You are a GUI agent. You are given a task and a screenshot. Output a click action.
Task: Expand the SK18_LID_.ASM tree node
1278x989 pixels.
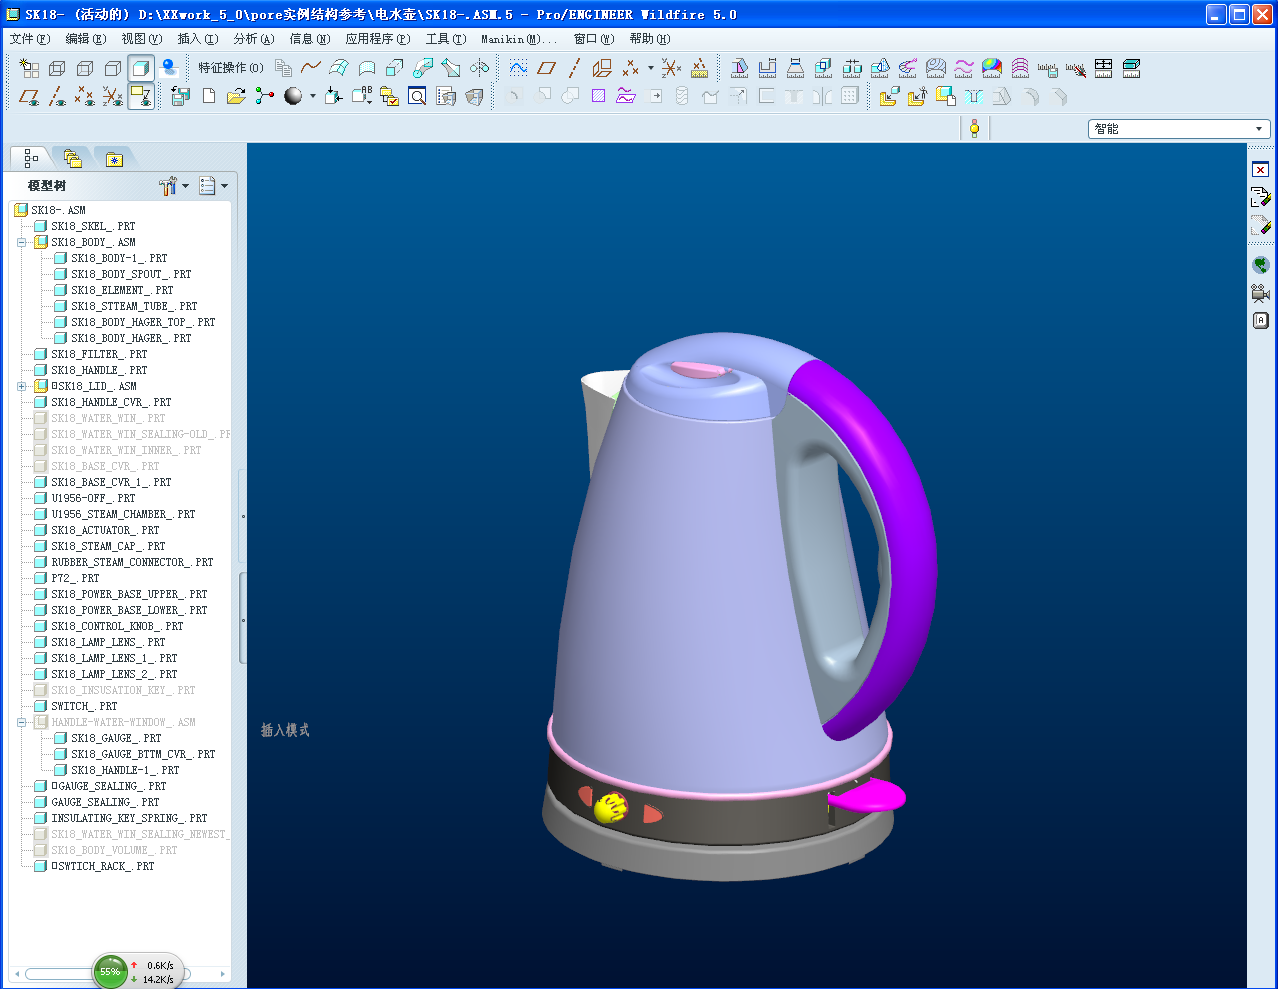click(21, 386)
